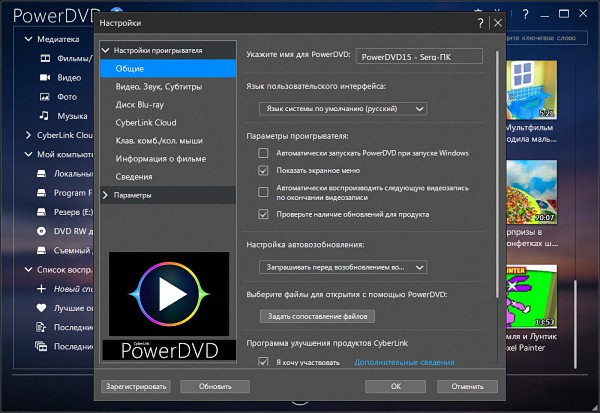
Task: Open the auto-resume setting dropdown
Action: (x=343, y=267)
